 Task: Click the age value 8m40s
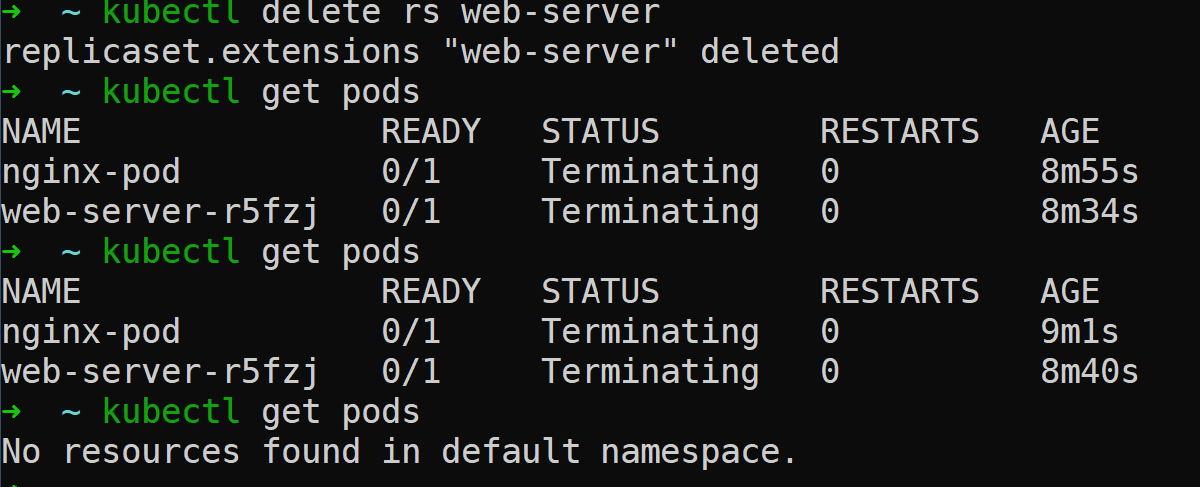tap(1089, 372)
